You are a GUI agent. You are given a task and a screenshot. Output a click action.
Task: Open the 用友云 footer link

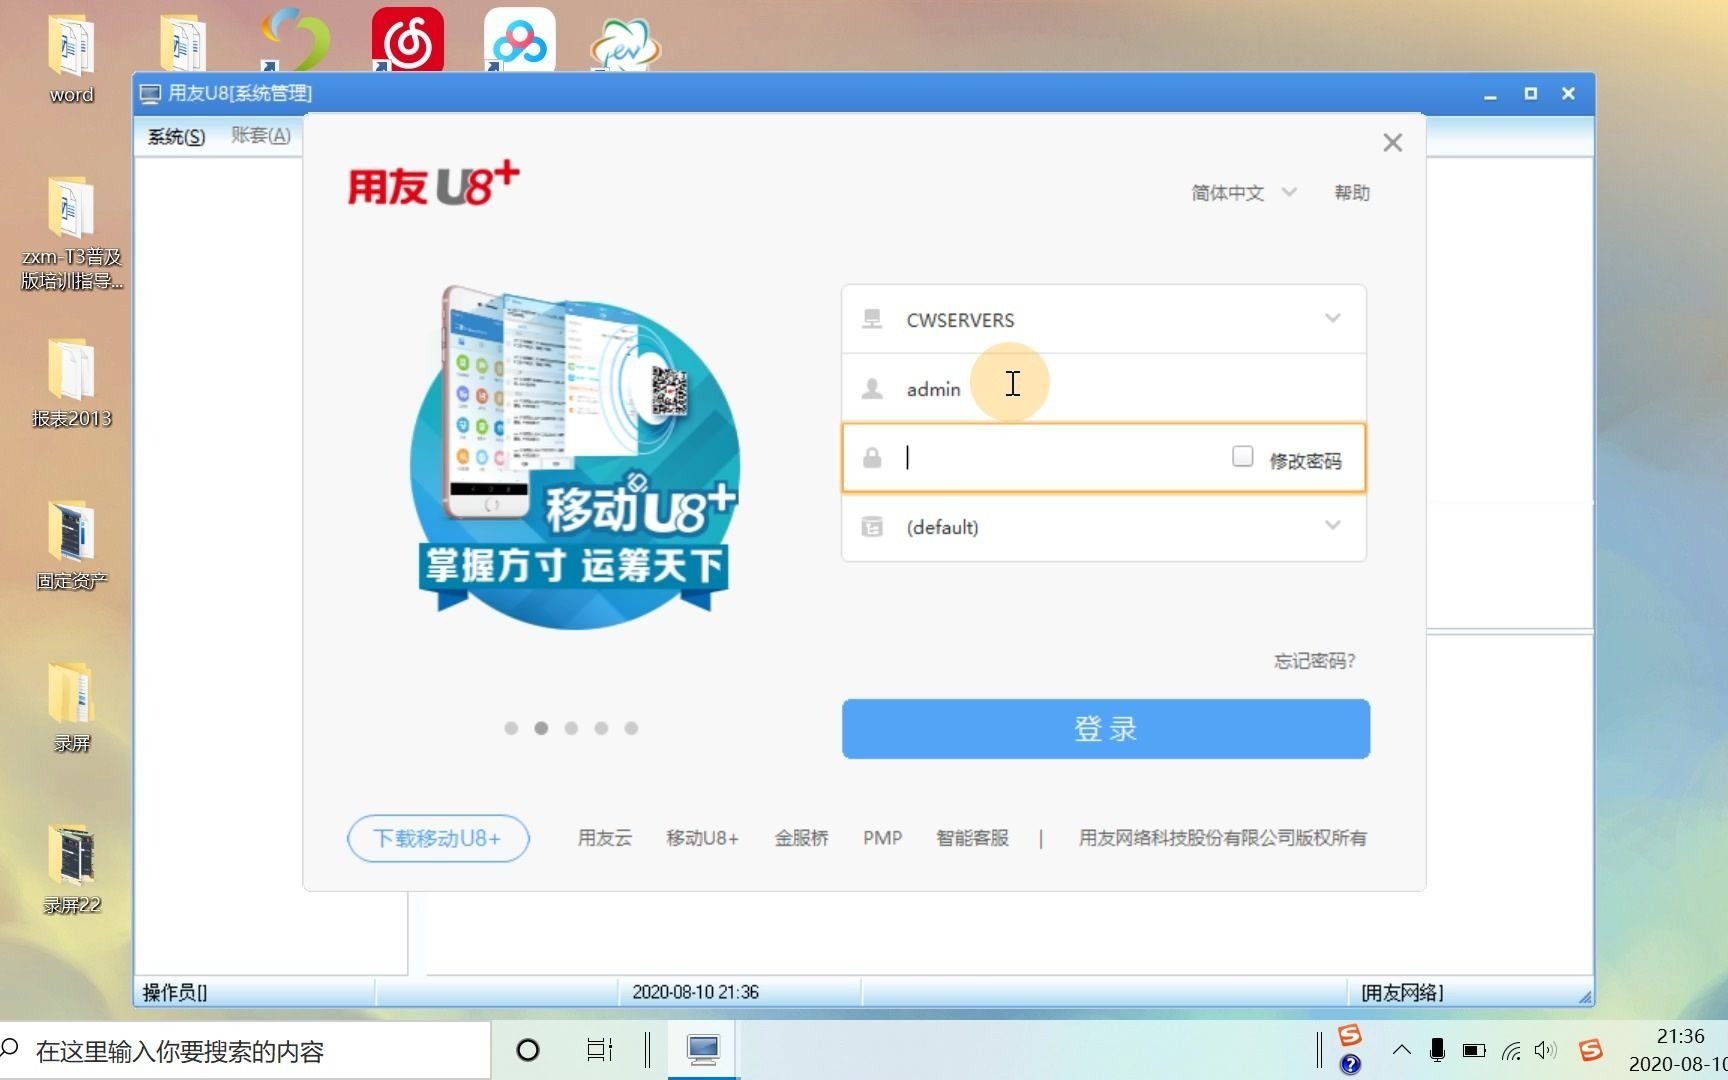click(604, 838)
